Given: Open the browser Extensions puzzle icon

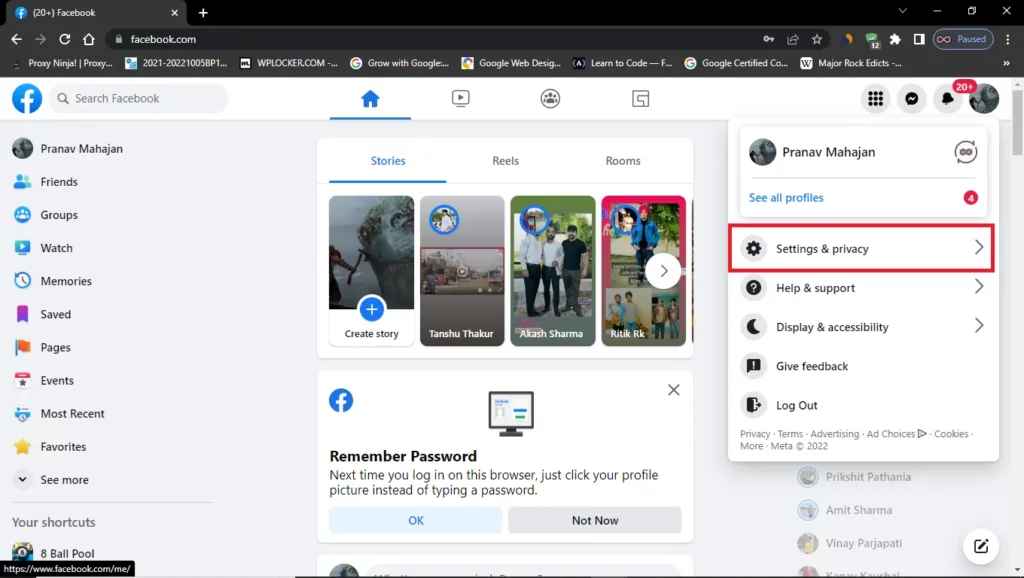Looking at the screenshot, I should [x=895, y=39].
